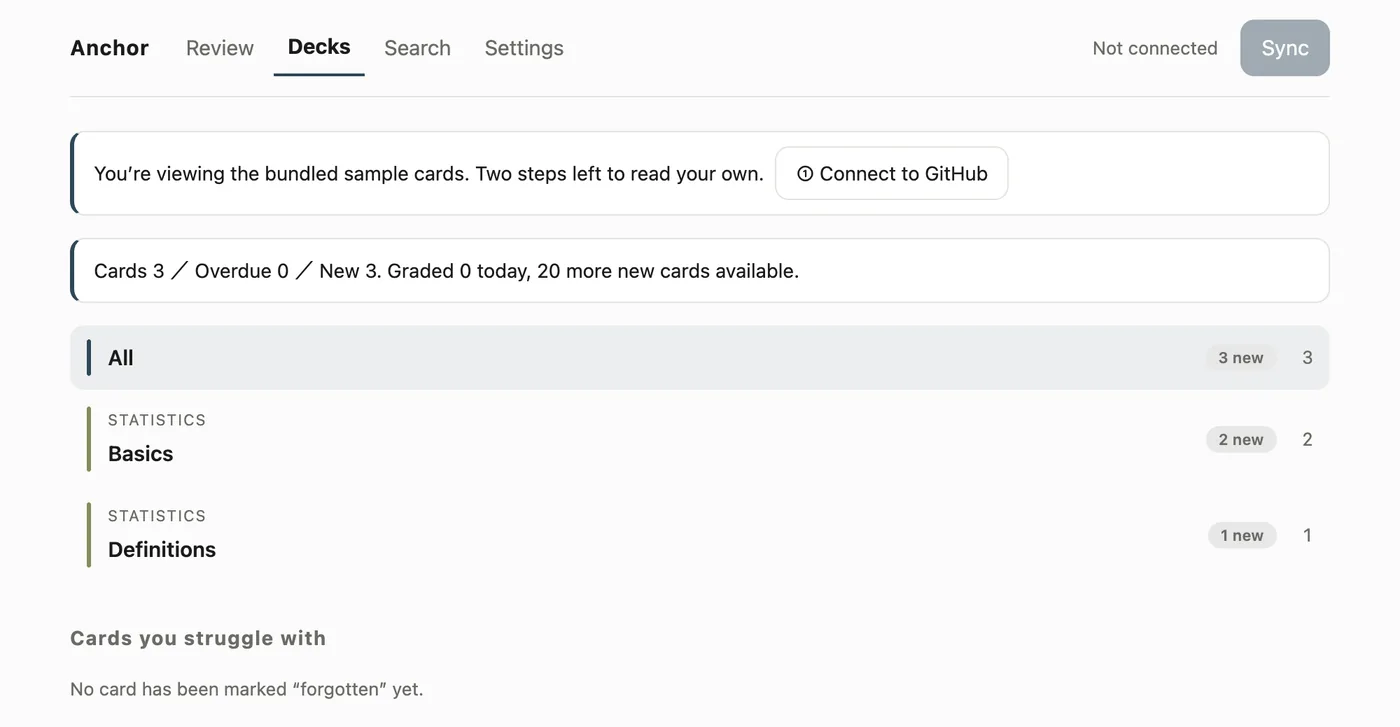
Task: Select the All decks row
Action: click(700, 358)
